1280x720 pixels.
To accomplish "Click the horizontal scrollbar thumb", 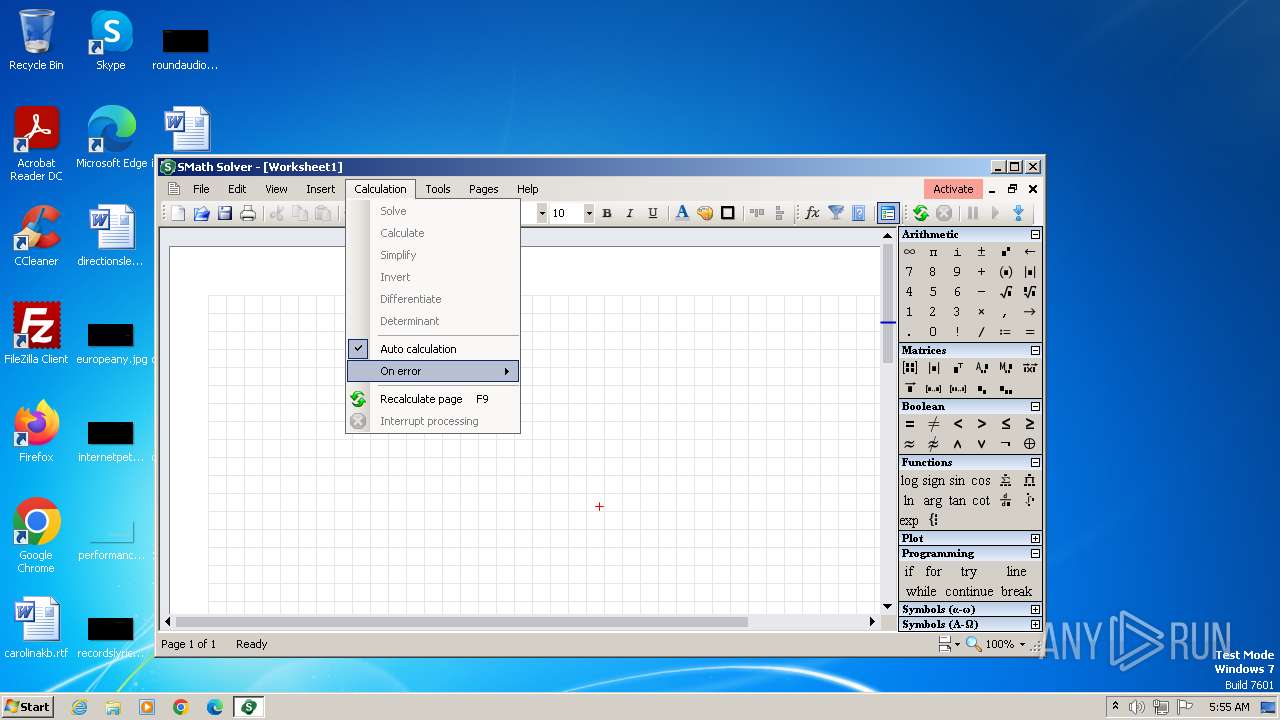I will 462,622.
